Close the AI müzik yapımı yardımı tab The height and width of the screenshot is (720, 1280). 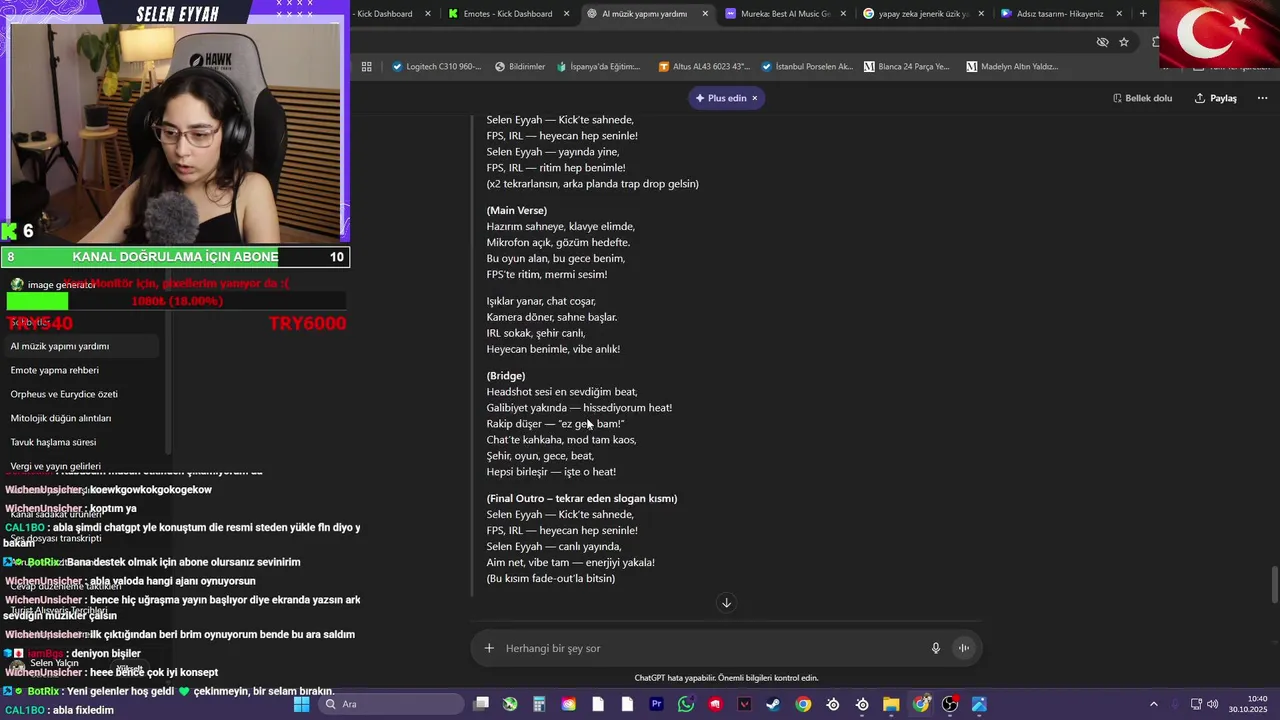pos(705,14)
